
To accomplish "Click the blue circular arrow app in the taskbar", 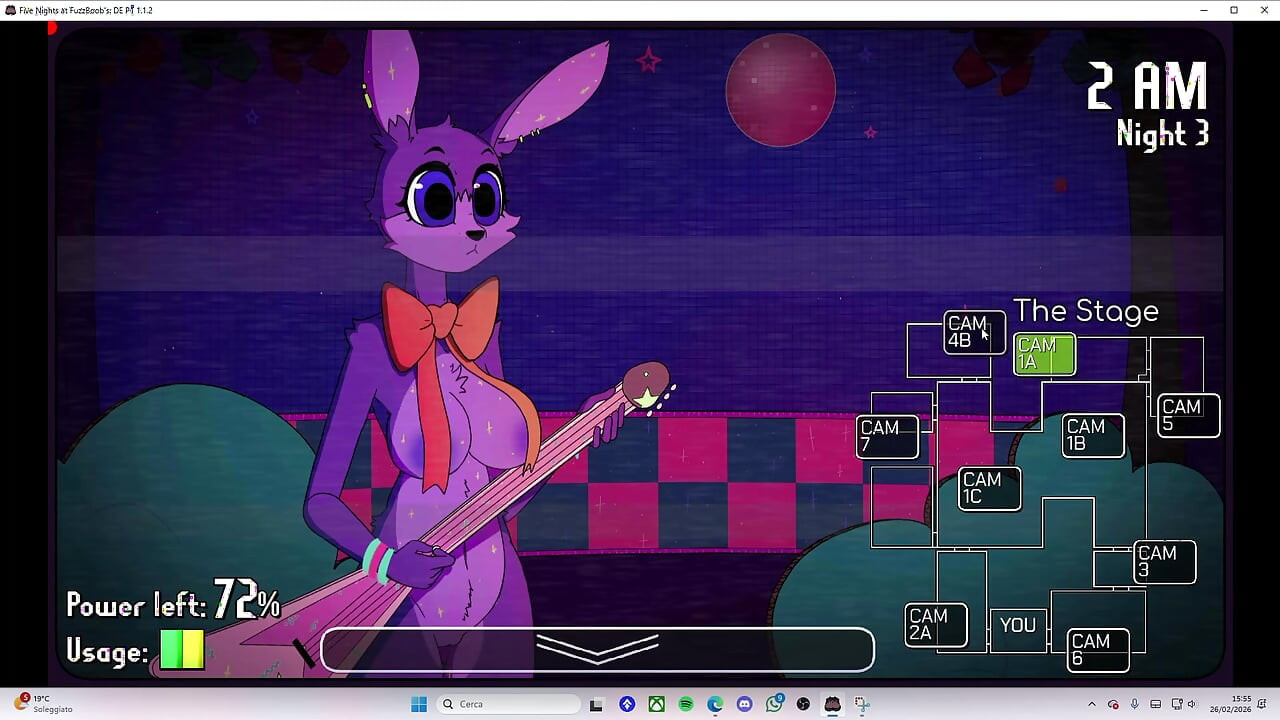I will (627, 704).
